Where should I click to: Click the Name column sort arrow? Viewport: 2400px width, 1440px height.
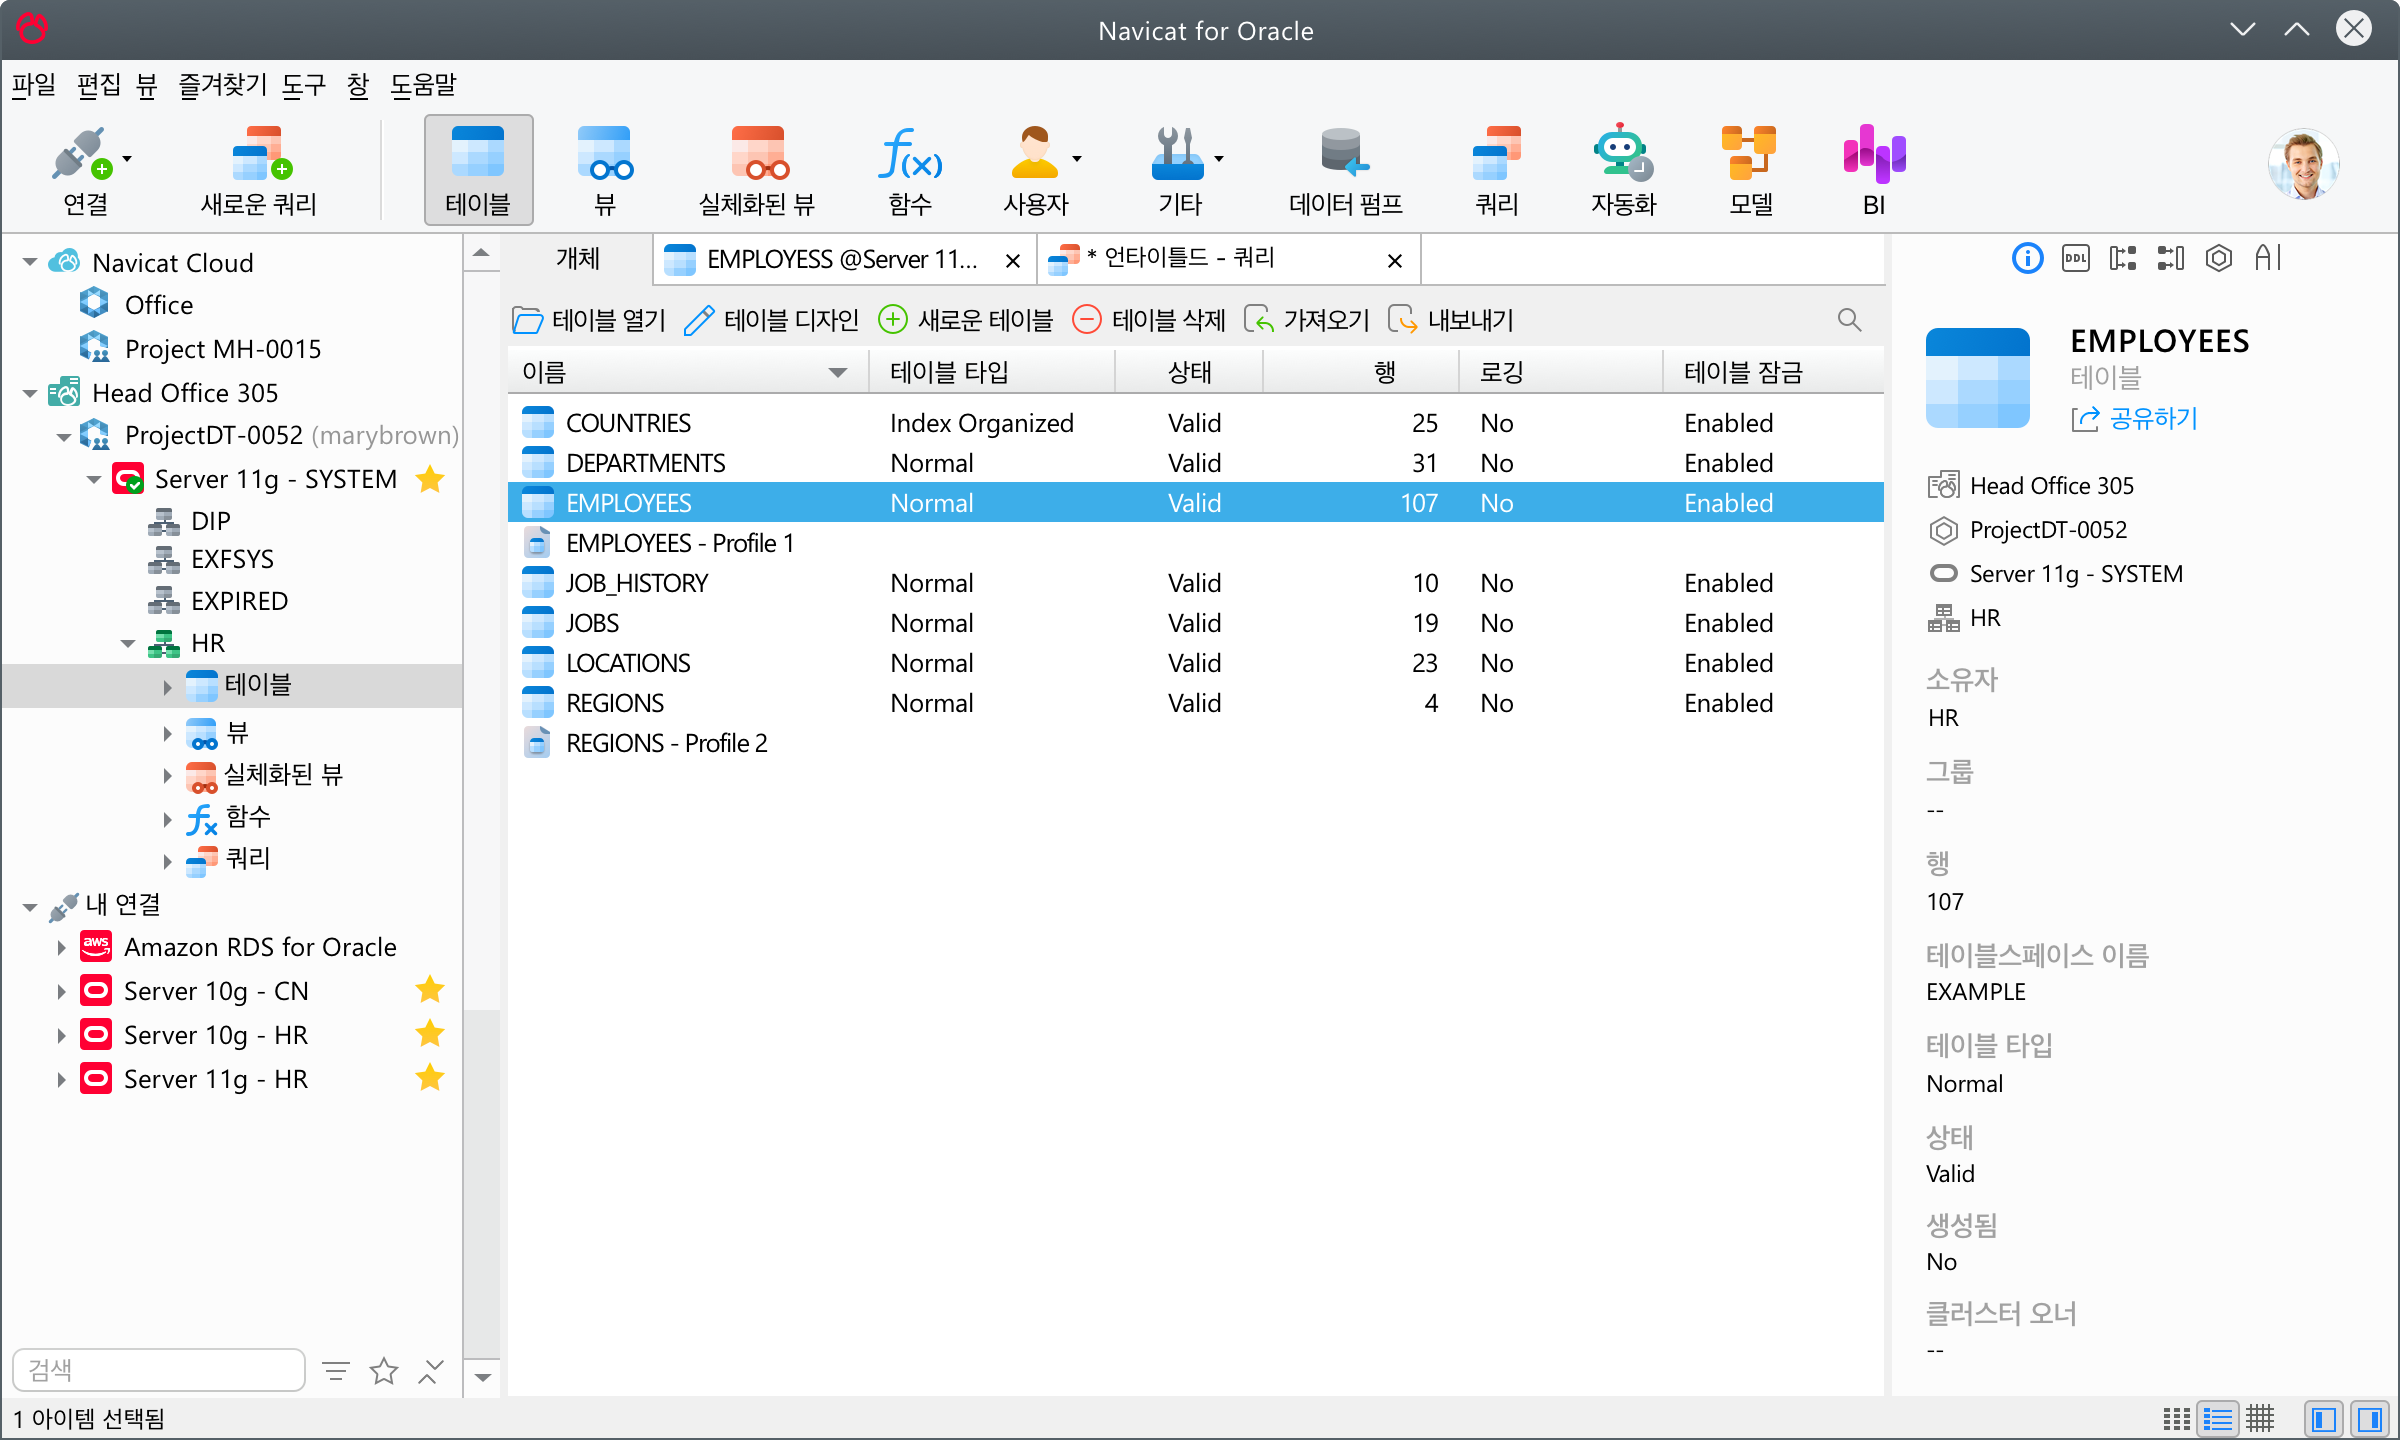(x=838, y=372)
